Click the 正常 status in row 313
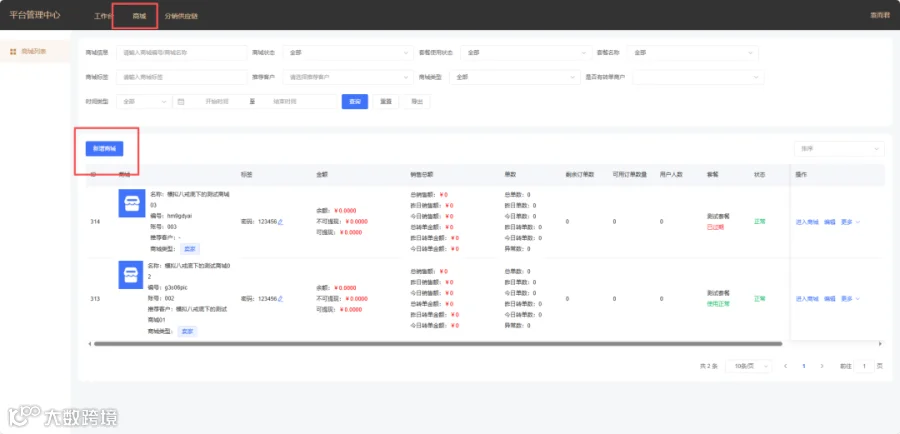 pos(759,299)
